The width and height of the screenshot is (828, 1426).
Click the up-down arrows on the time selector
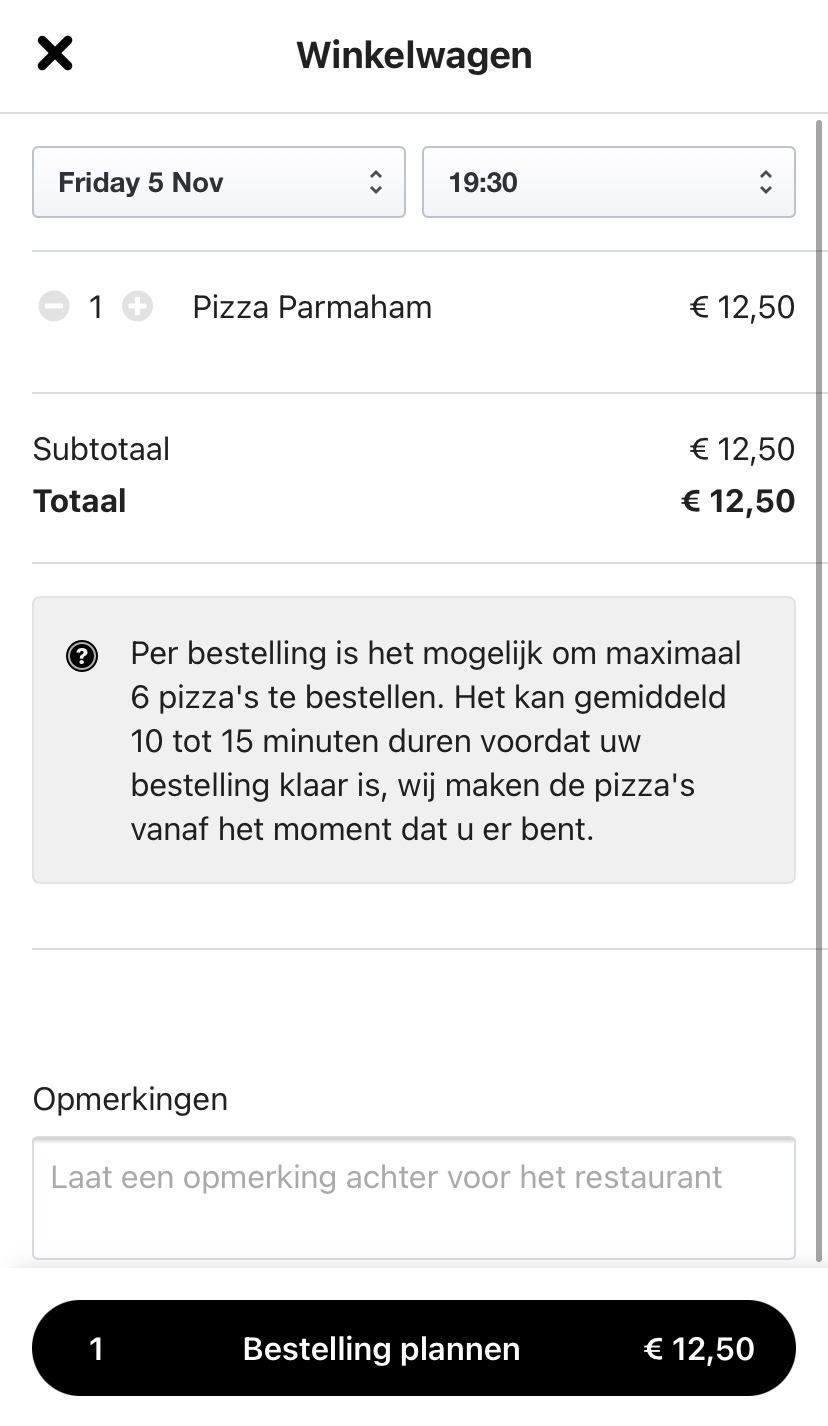(x=765, y=182)
